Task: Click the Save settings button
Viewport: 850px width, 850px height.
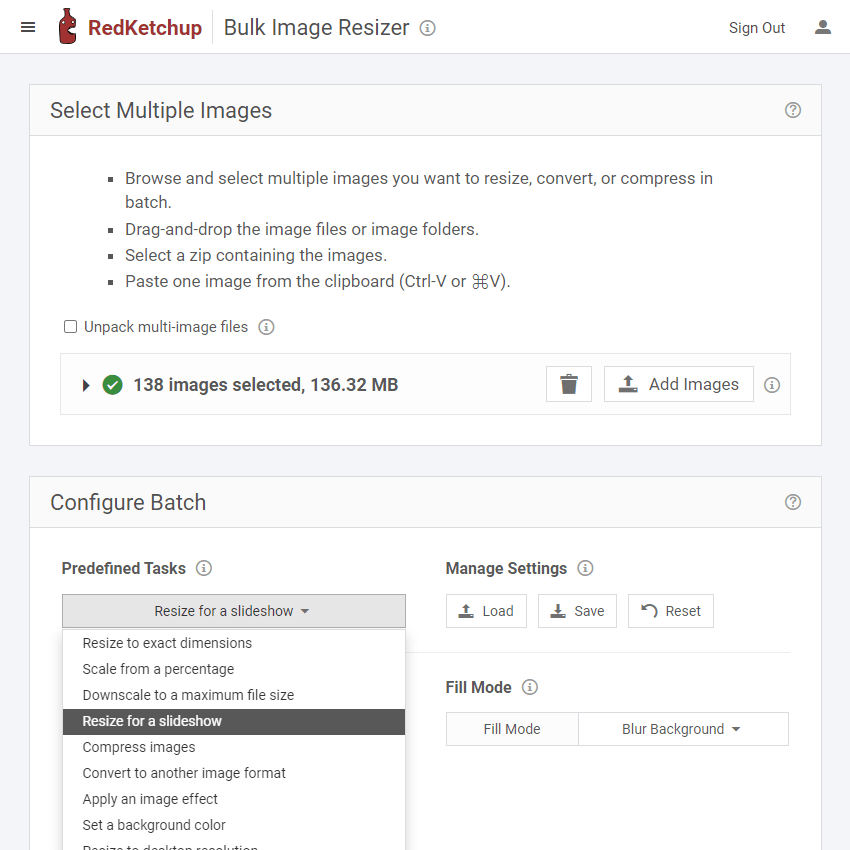Action: pos(577,610)
